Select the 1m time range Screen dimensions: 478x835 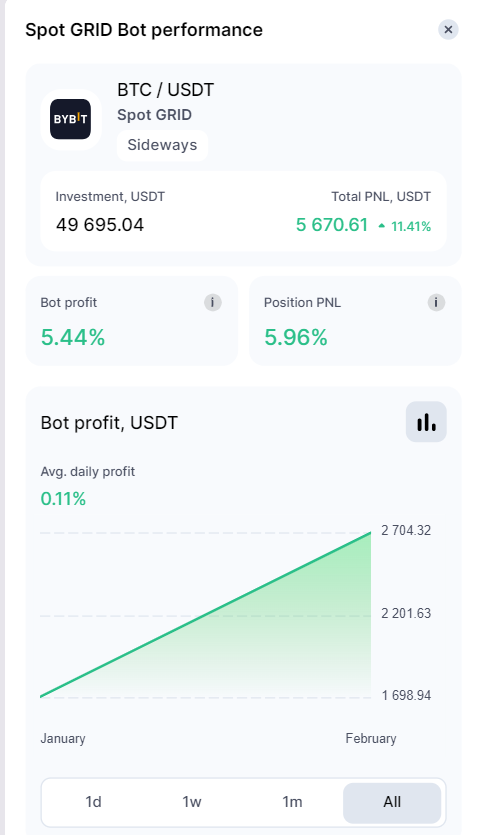292,801
